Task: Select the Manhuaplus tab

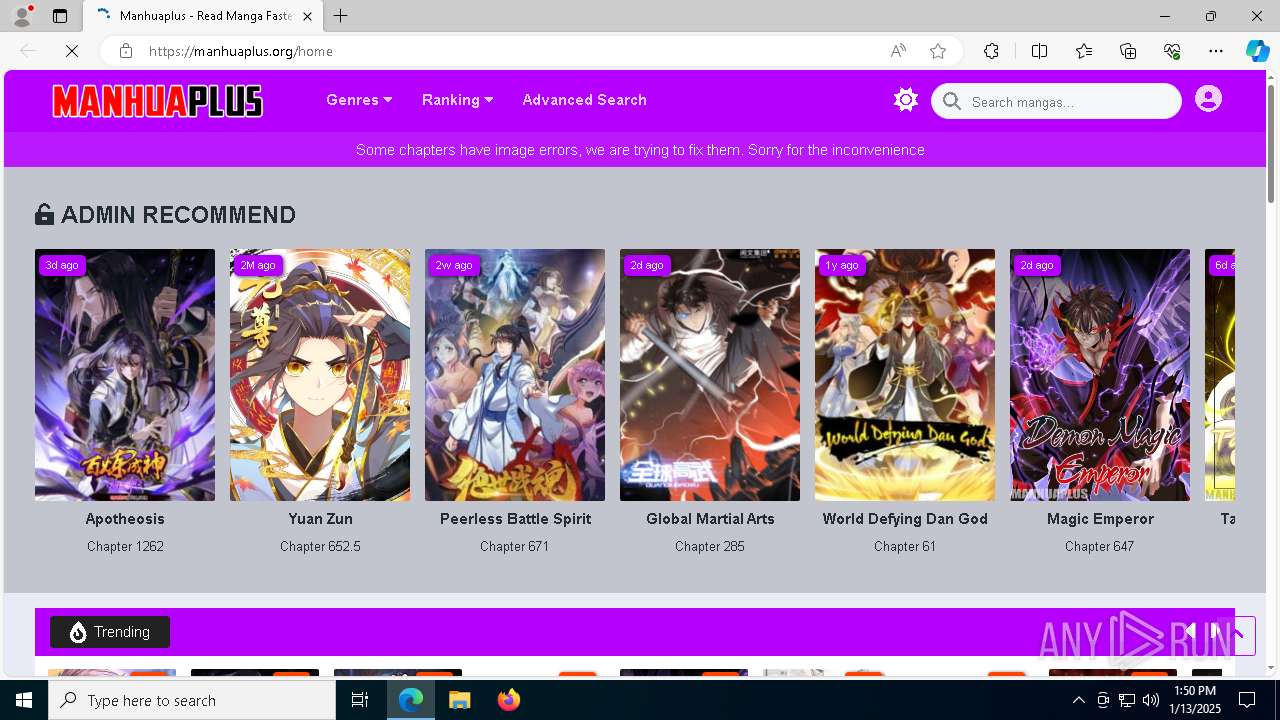Action: pyautogui.click(x=202, y=16)
